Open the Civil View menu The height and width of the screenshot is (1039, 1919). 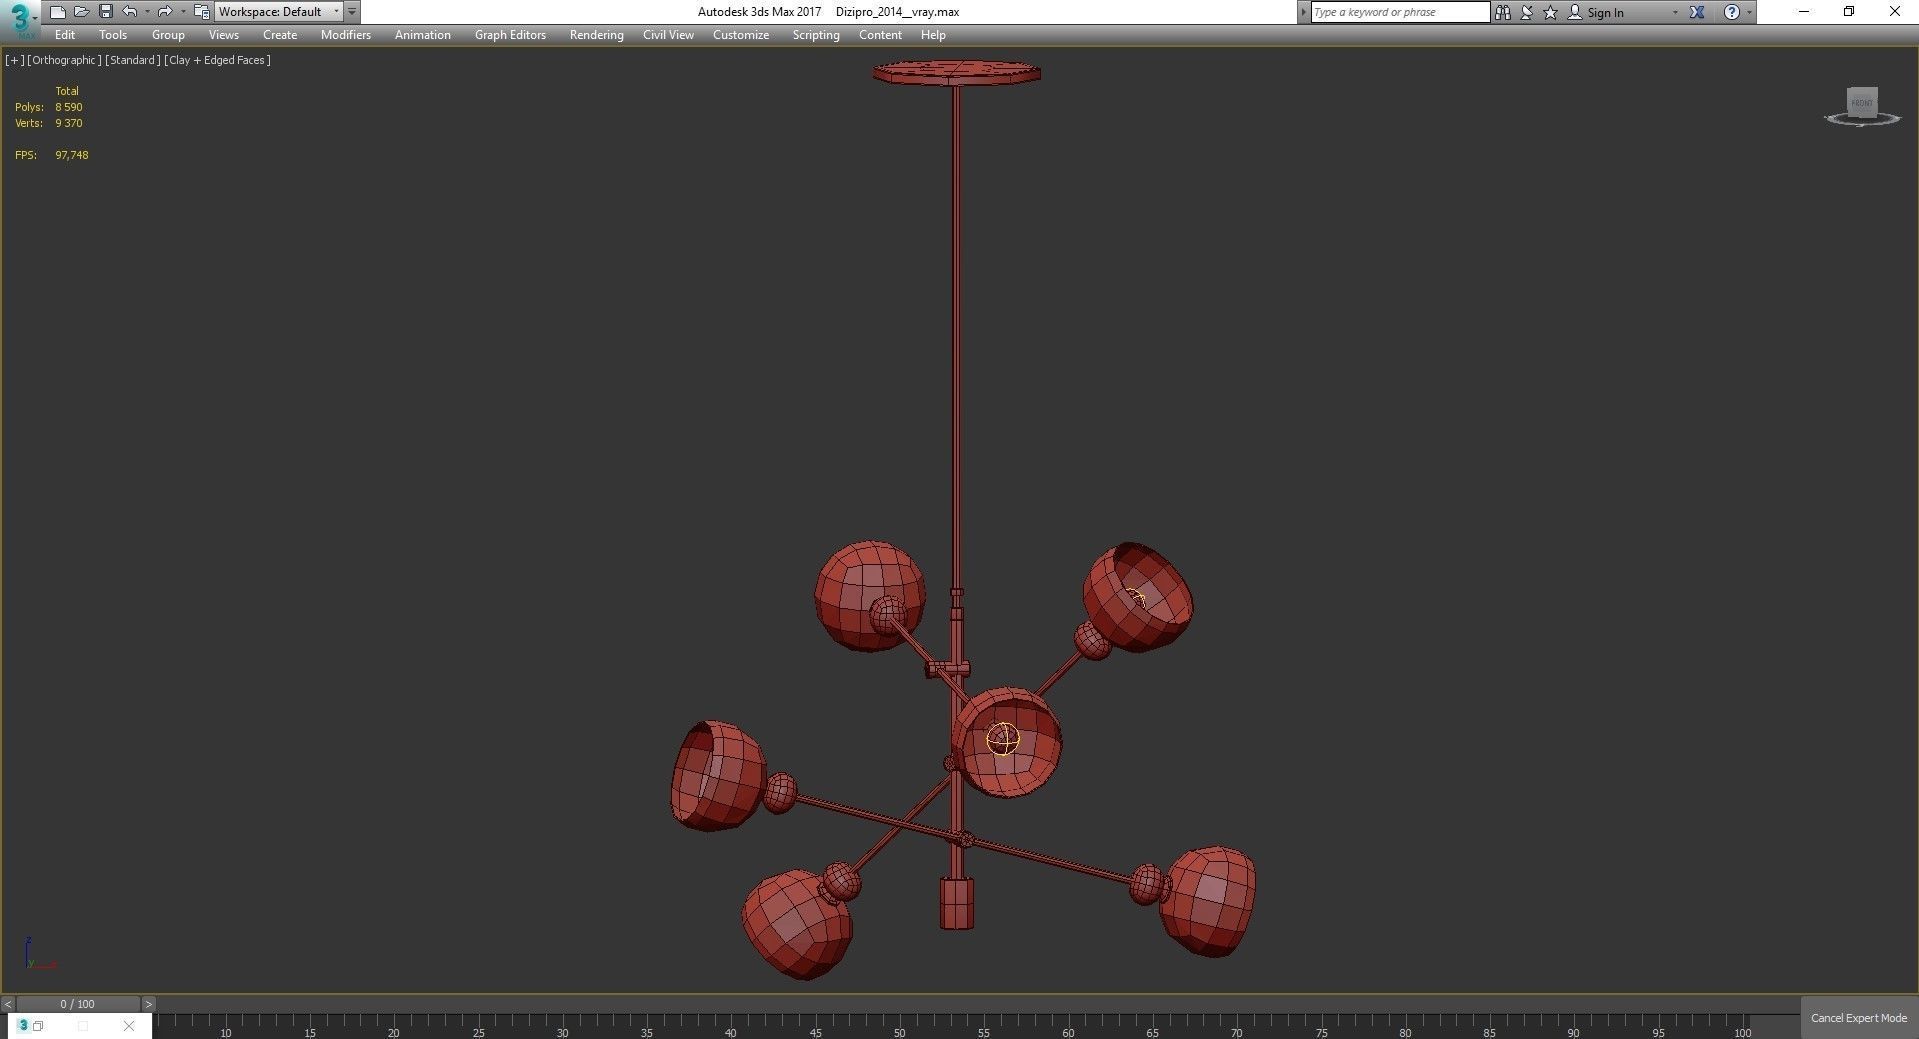tap(668, 35)
